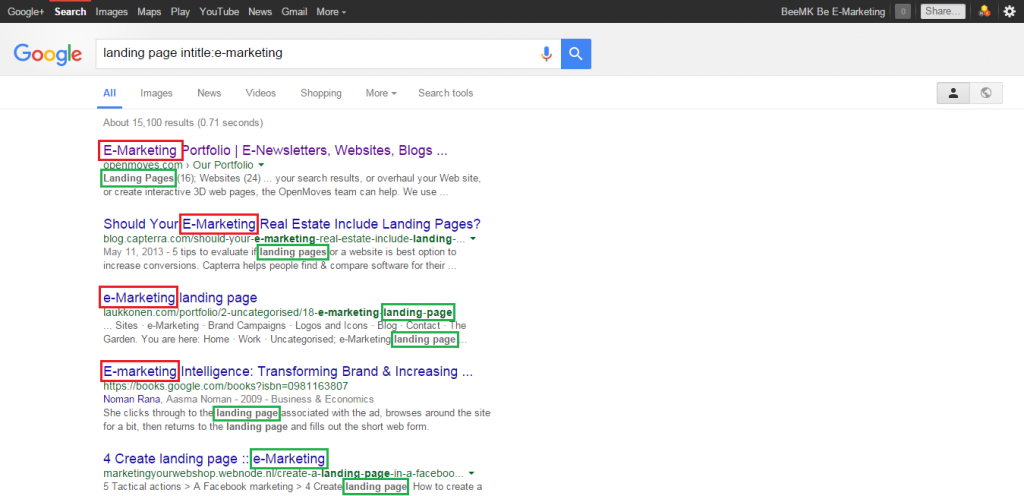
Task: Click the Noman Rana author link
Action: 133,399
